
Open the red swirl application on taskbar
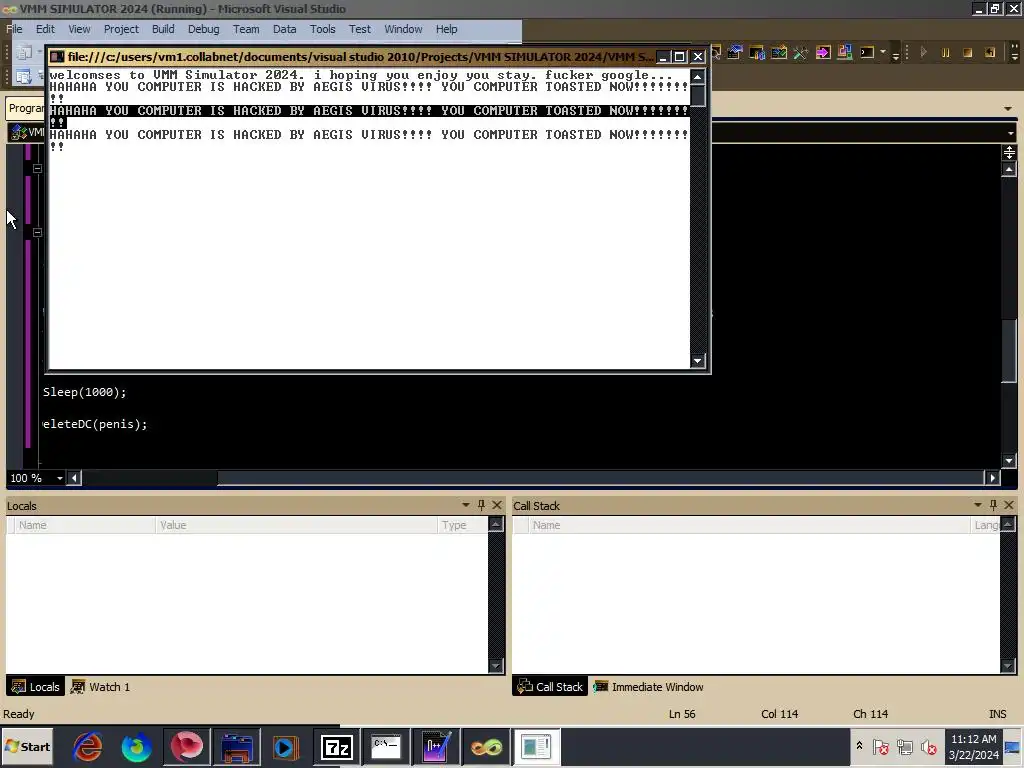point(187,746)
